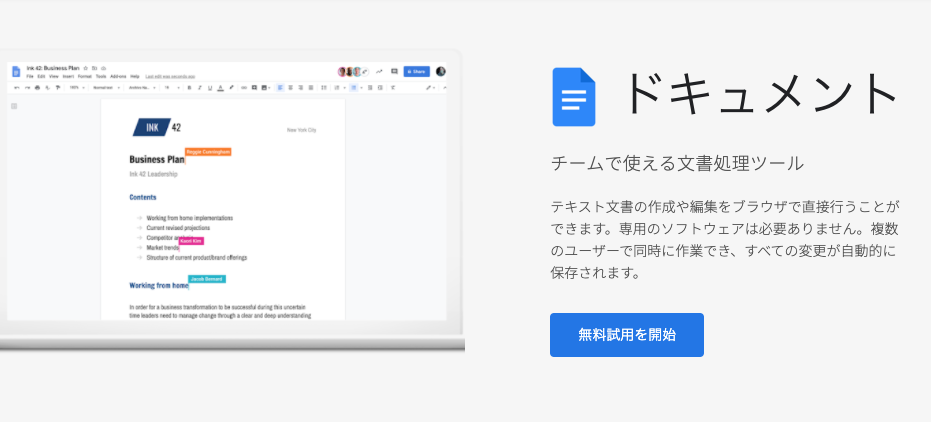931x422 pixels.
Task: Click the 無料試用を開始 button
Action: (626, 335)
